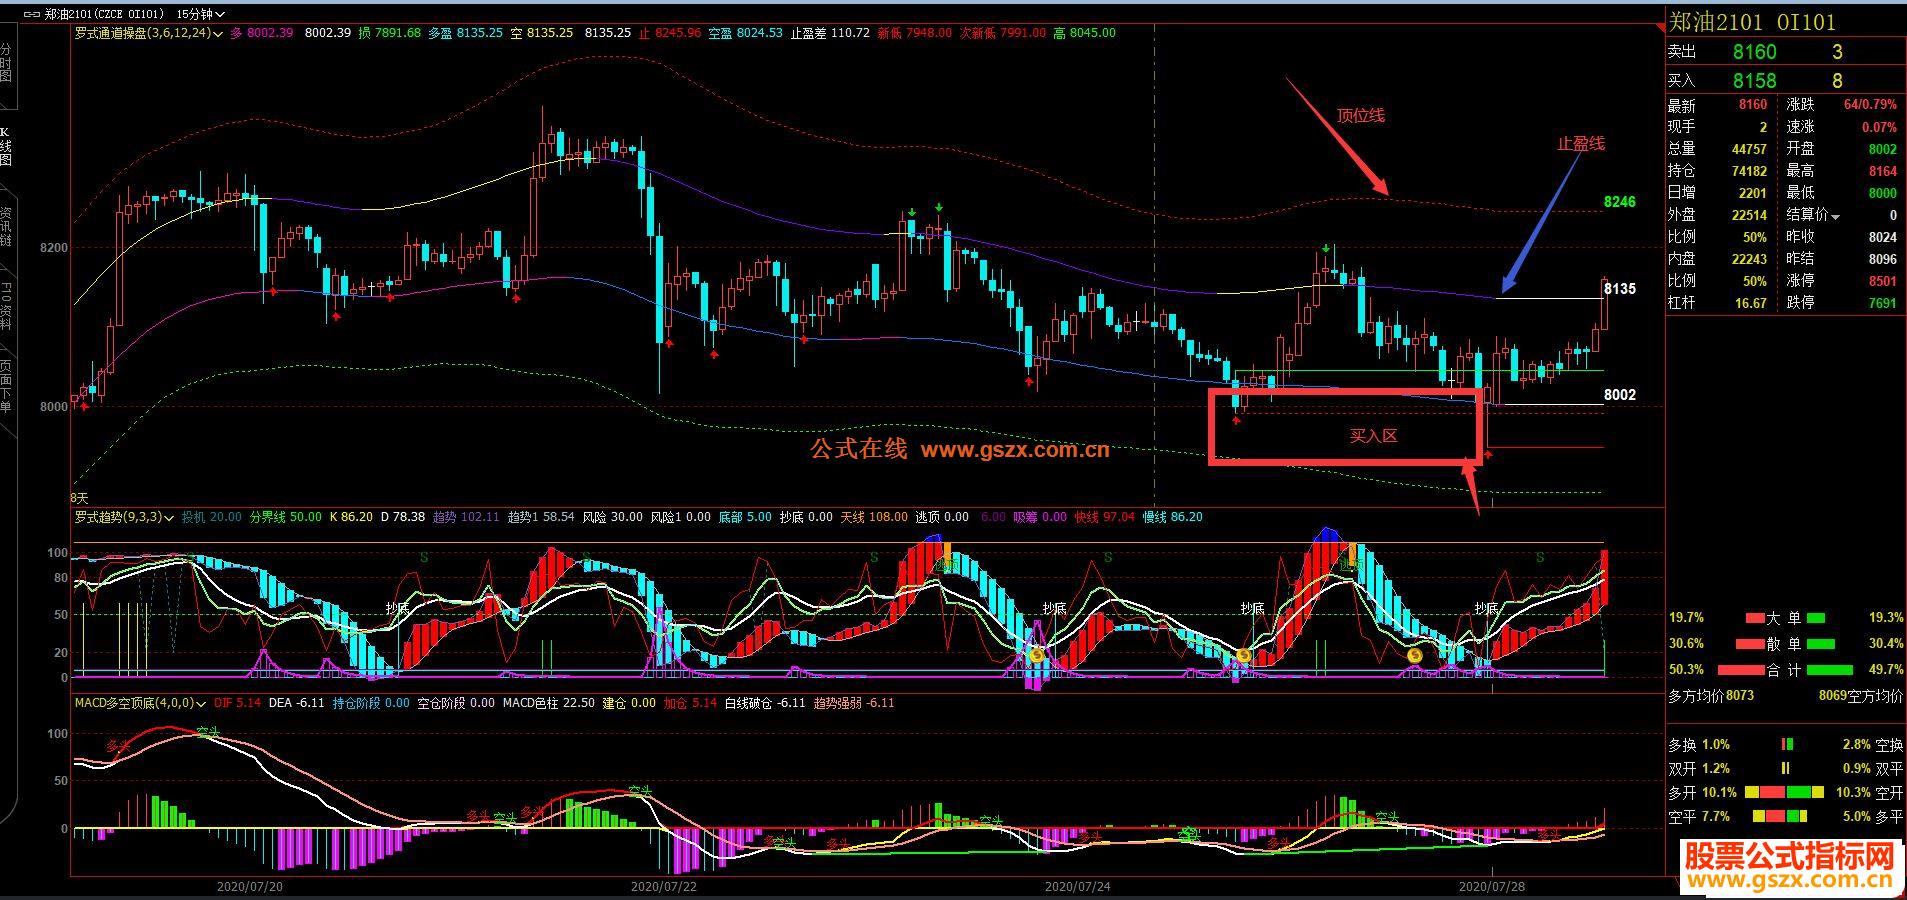Switch to the K线图 side tab
Screen dimensions: 1907x900
6,146
